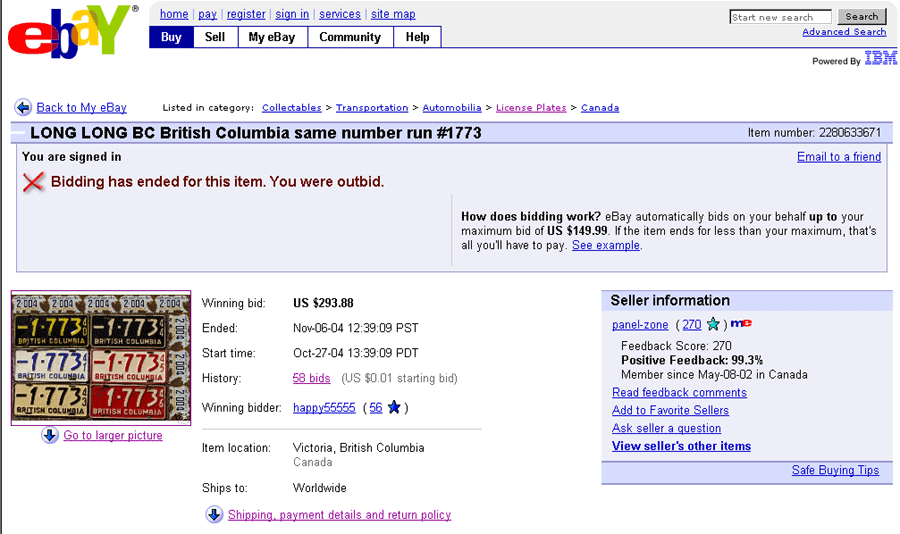Viewport: 900px width, 534px height.
Task: Open Go to larger picture
Action: [x=112, y=435]
